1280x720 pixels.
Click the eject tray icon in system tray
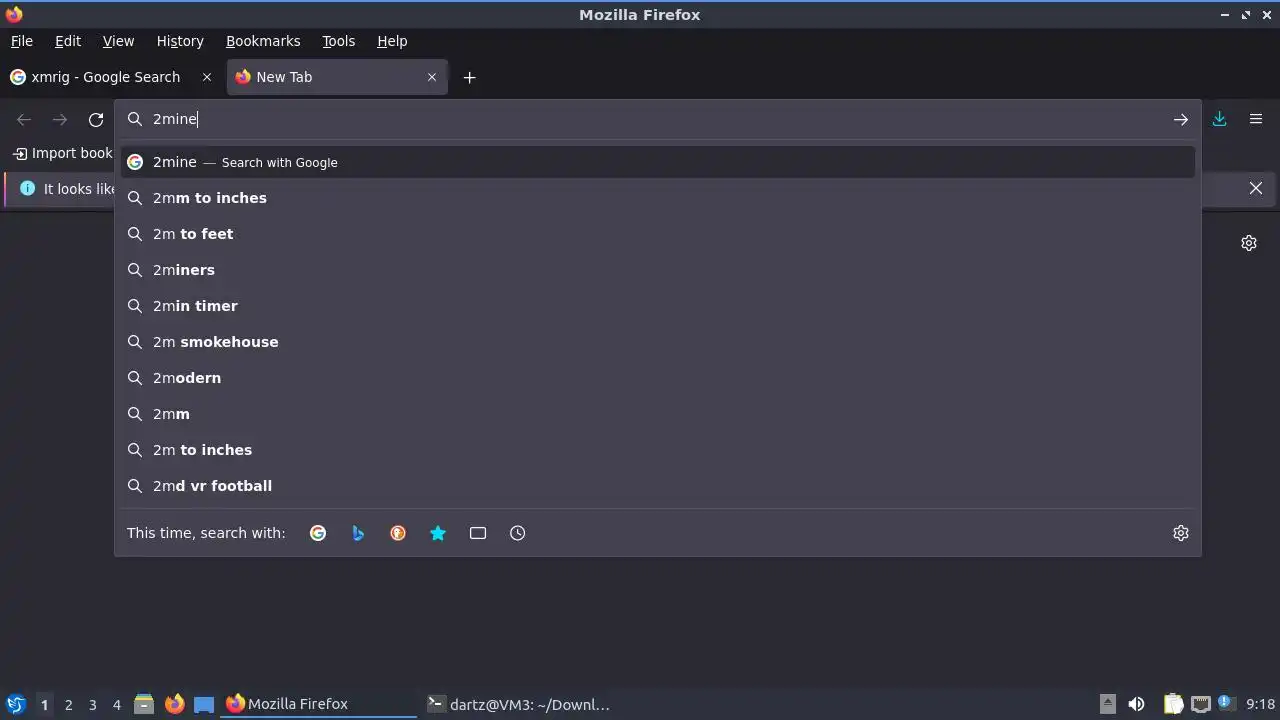[x=1107, y=704]
